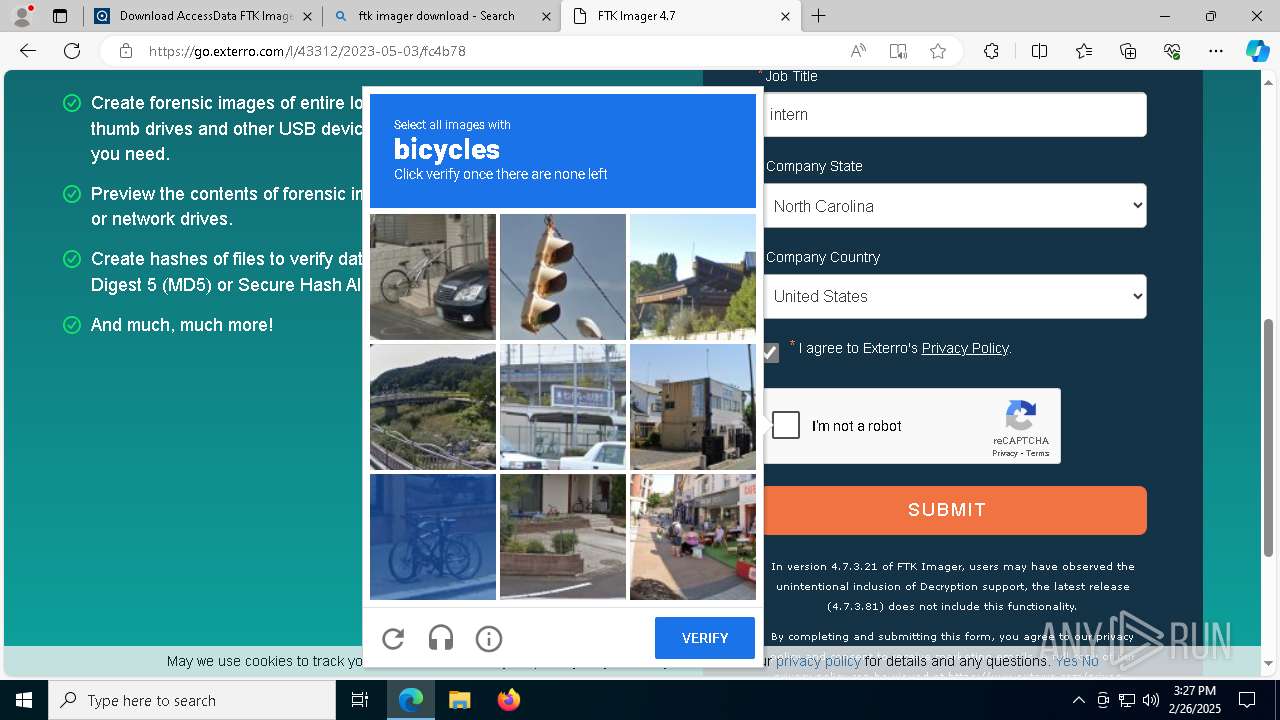Screen dimensions: 1280x720
Task: Close the ftk imager download Search tab
Action: [546, 16]
